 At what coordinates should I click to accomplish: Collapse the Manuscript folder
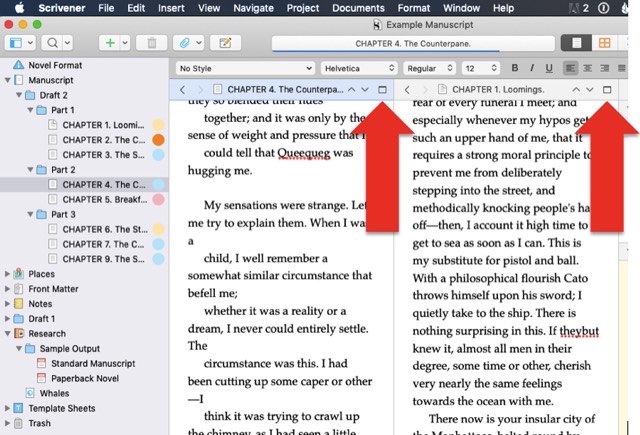pos(7,80)
